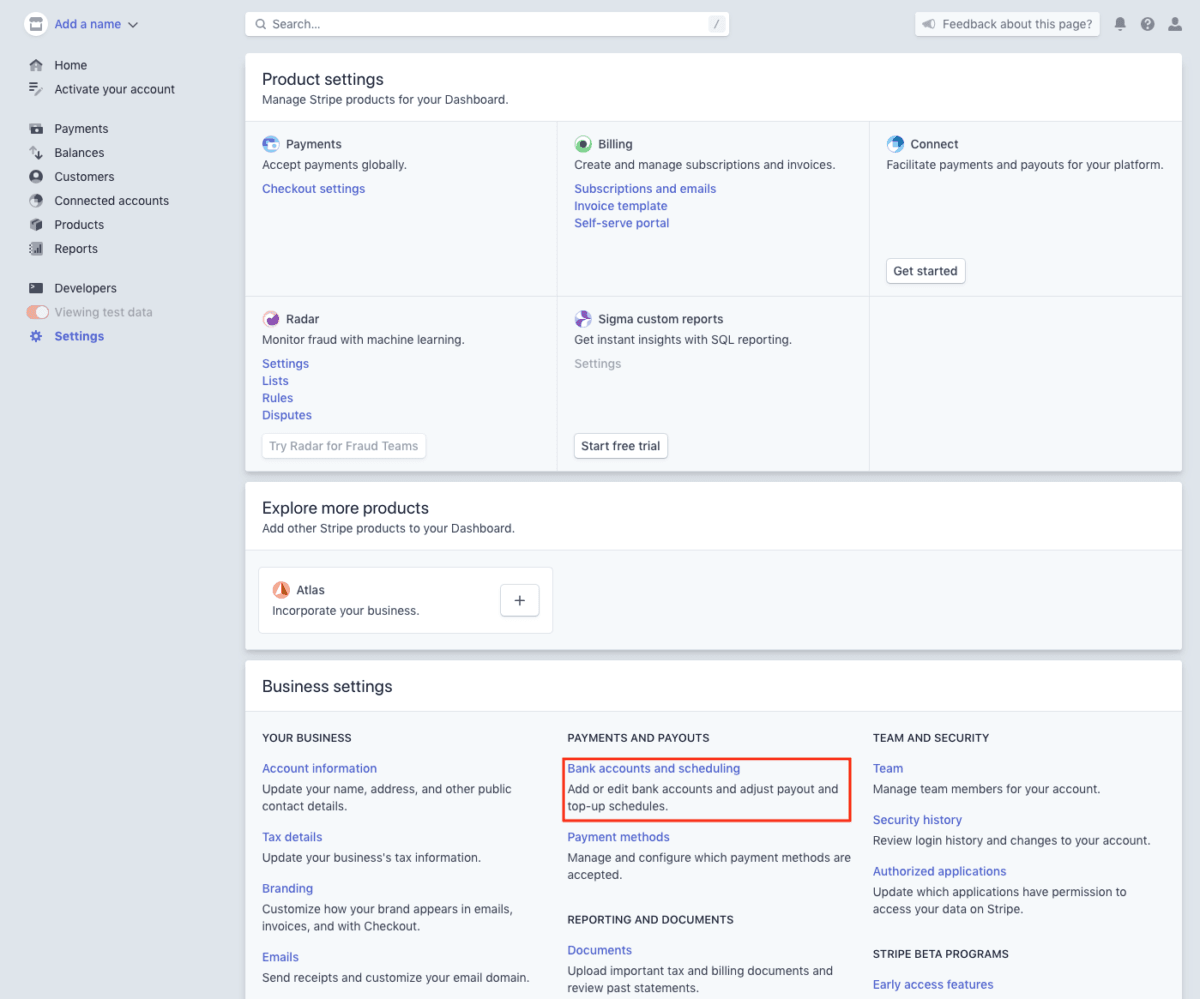Screen dimensions: 1200x999
Task: Open Team settings link
Action: (888, 769)
